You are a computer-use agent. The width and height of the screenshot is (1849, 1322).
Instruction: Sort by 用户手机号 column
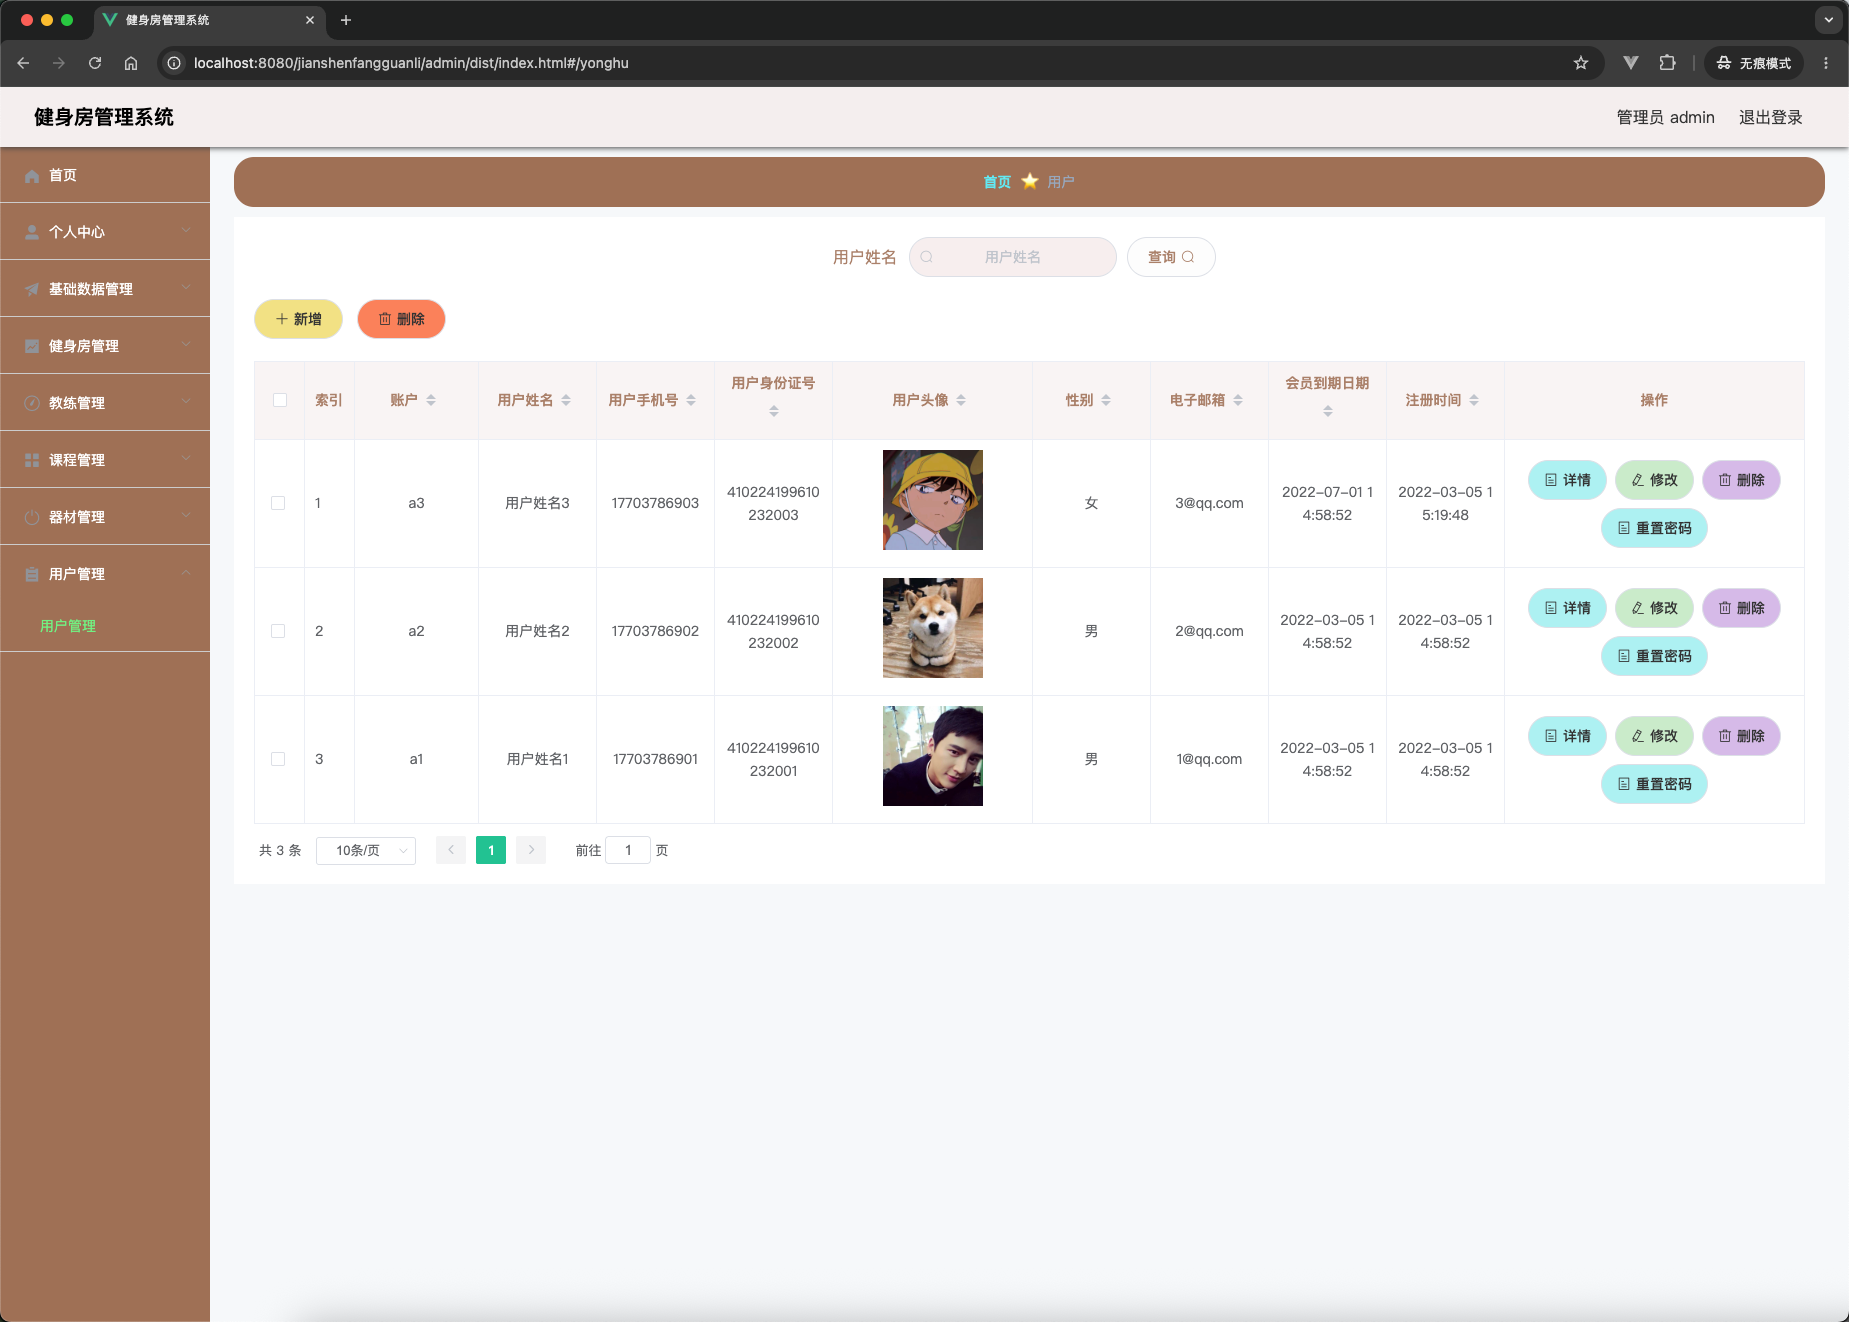pyautogui.click(x=691, y=400)
